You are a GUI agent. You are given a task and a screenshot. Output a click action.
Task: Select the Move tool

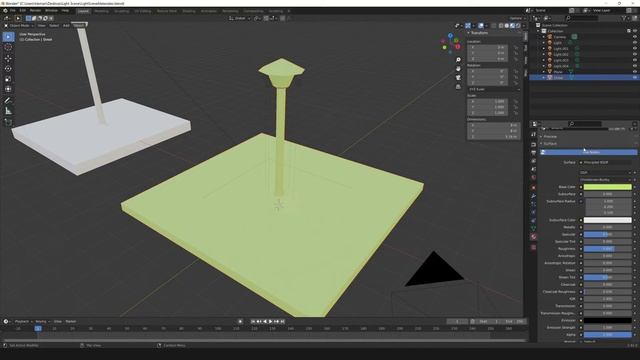(x=8, y=58)
